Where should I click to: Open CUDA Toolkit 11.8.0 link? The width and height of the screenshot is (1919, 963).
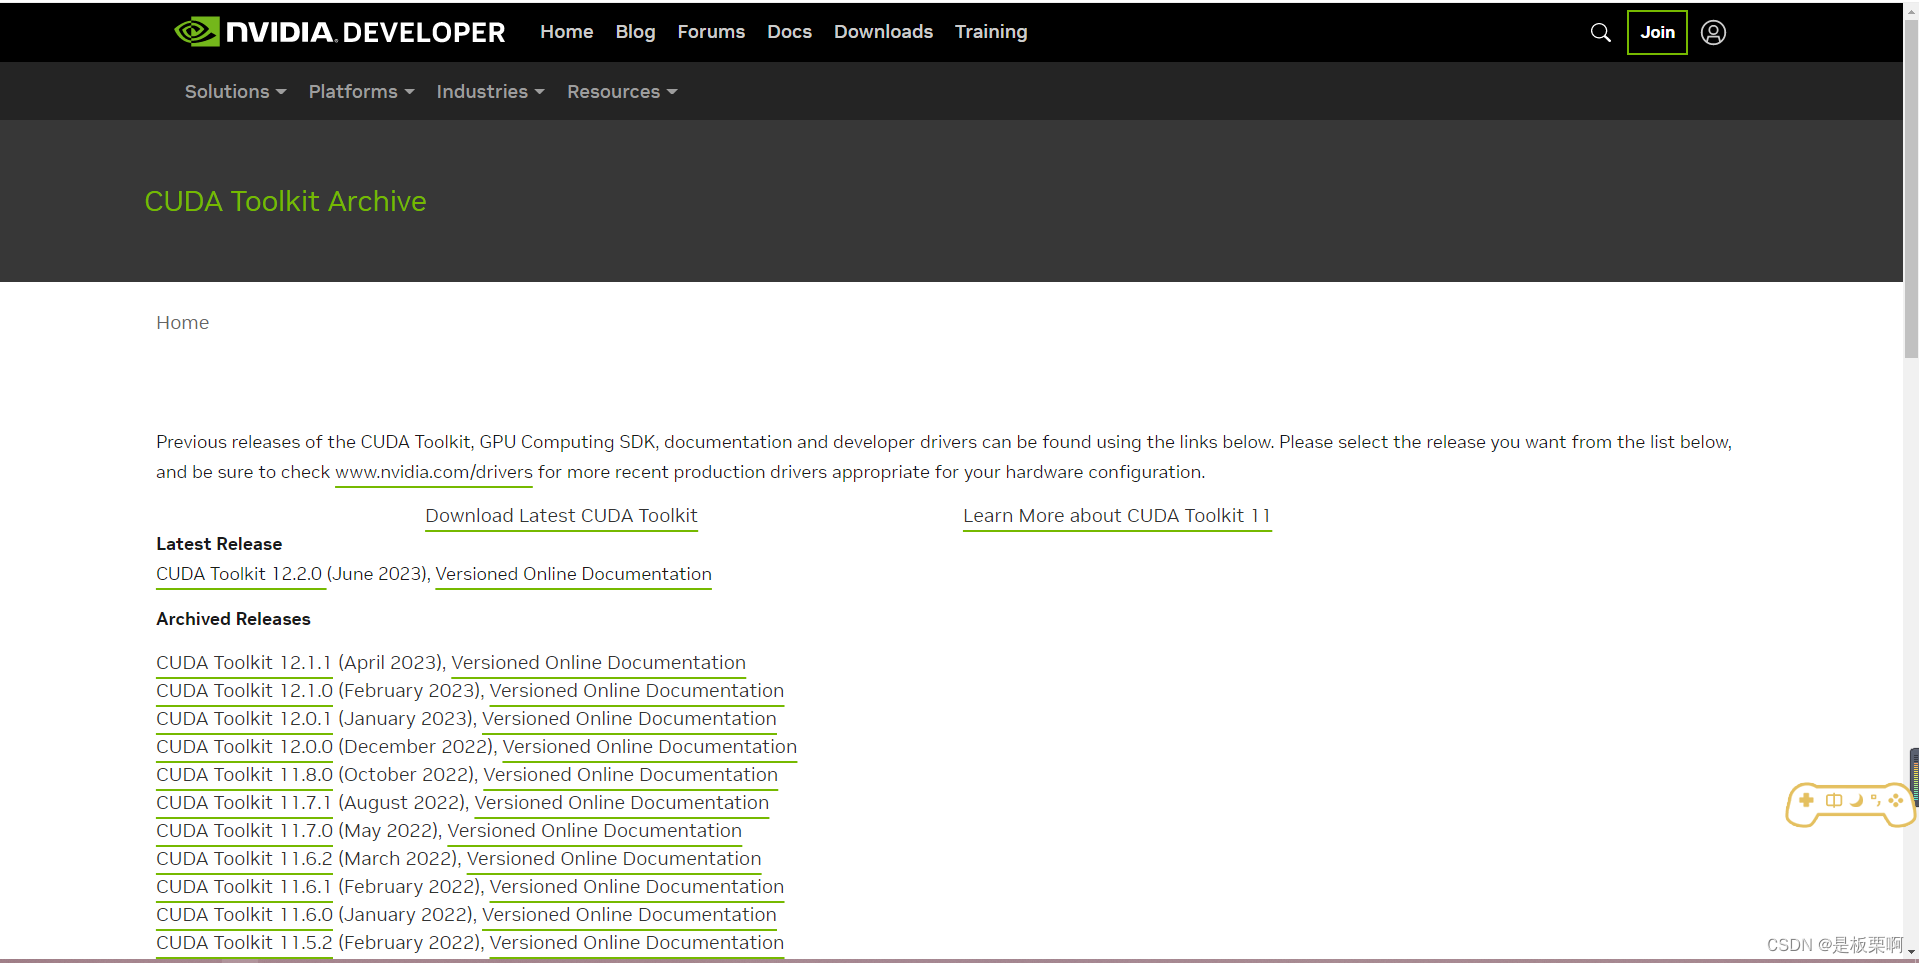click(244, 775)
